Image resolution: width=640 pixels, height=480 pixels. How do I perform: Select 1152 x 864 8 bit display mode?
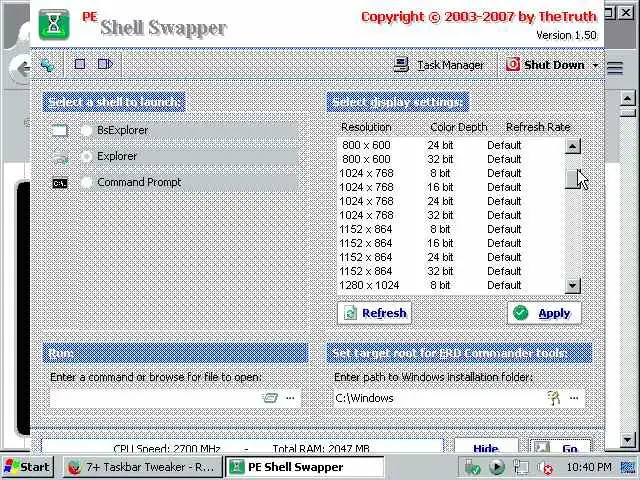pyautogui.click(x=451, y=229)
